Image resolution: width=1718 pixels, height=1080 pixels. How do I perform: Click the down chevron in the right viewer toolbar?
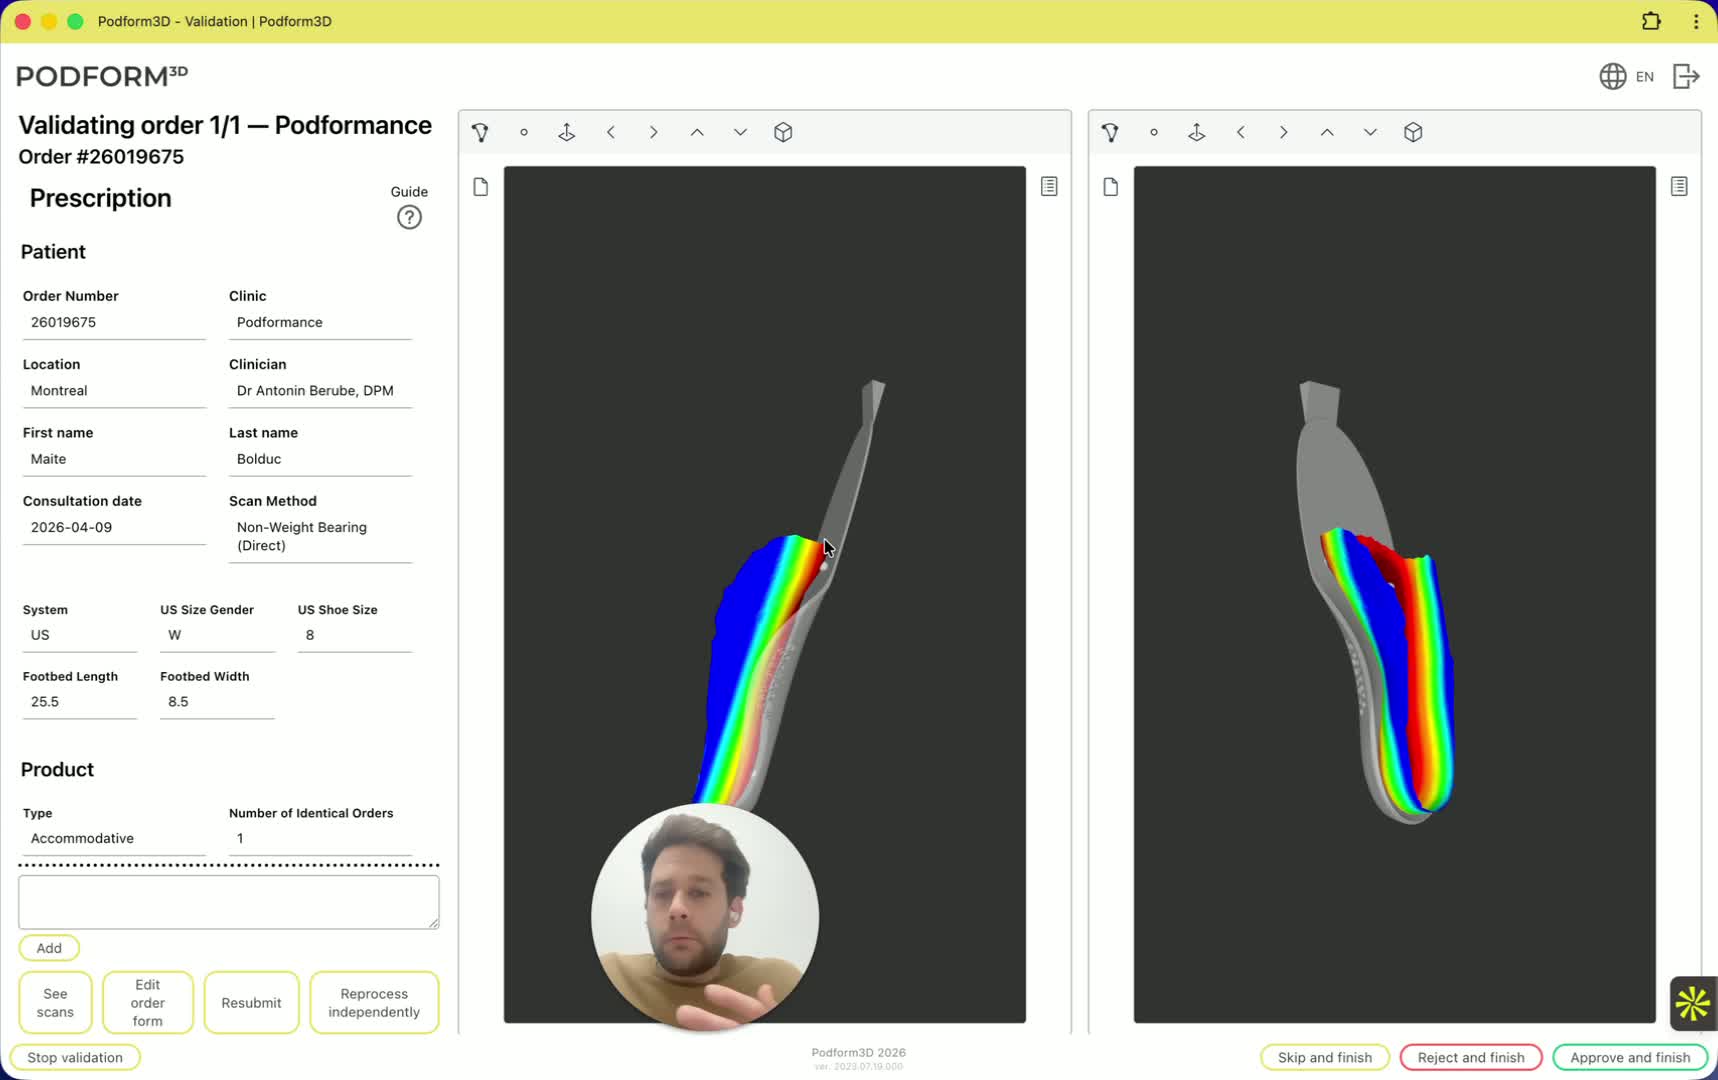1370,132
